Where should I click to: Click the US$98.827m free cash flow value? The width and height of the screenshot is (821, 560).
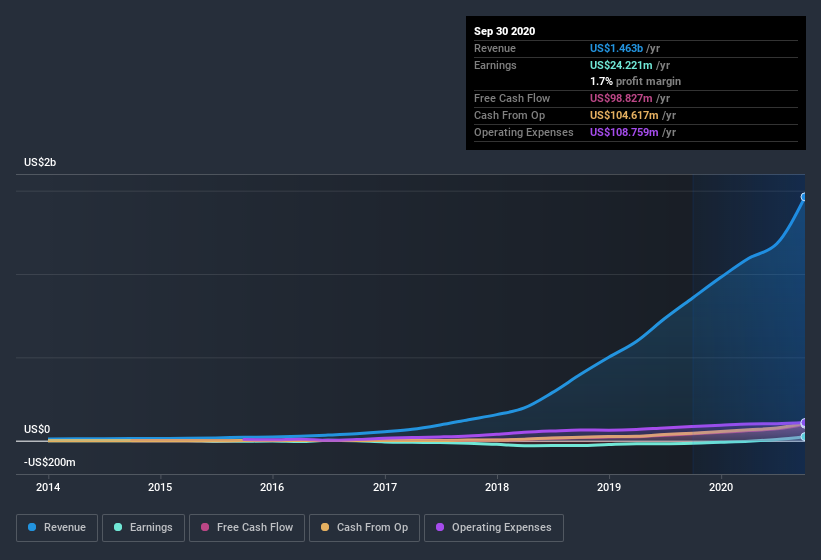tap(621, 98)
